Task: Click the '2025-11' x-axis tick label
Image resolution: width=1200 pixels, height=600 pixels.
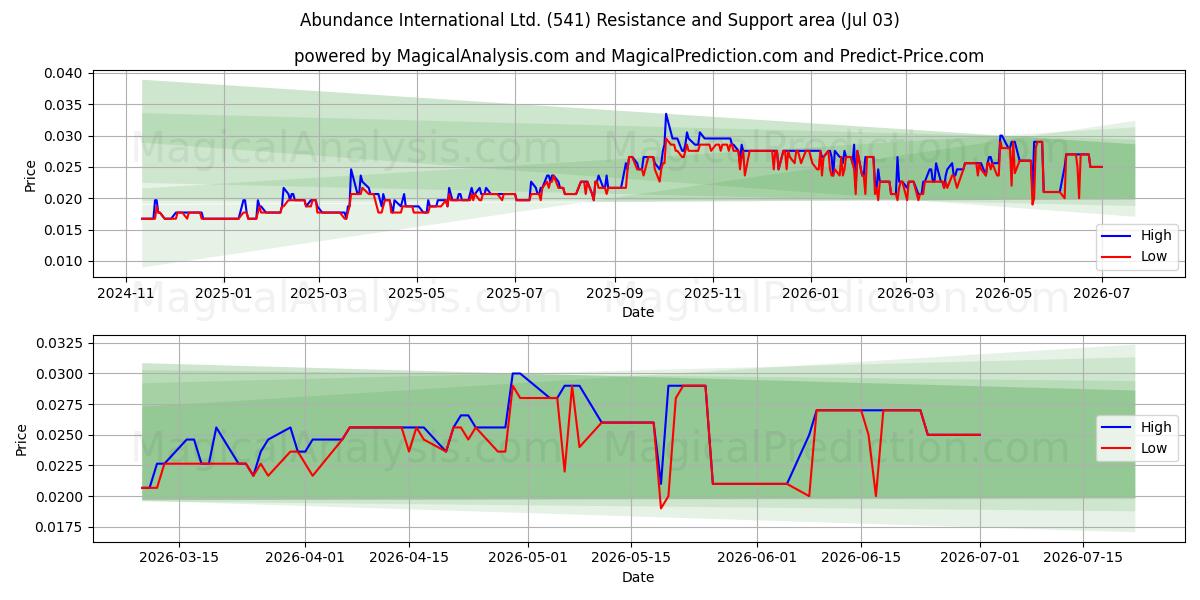Action: coord(713,293)
